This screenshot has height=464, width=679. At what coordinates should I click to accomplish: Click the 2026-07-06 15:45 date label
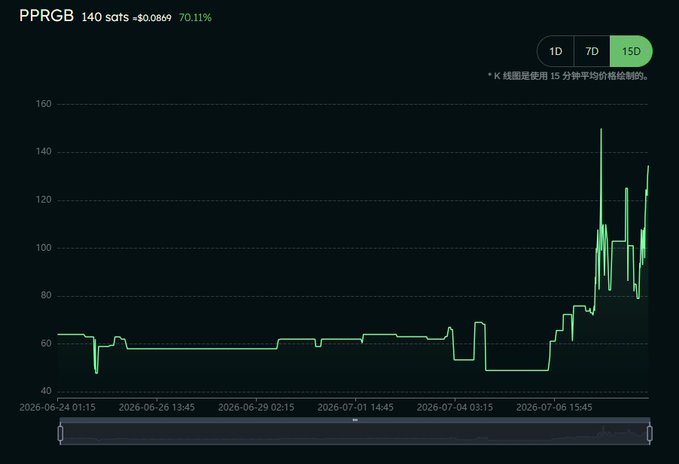click(554, 408)
